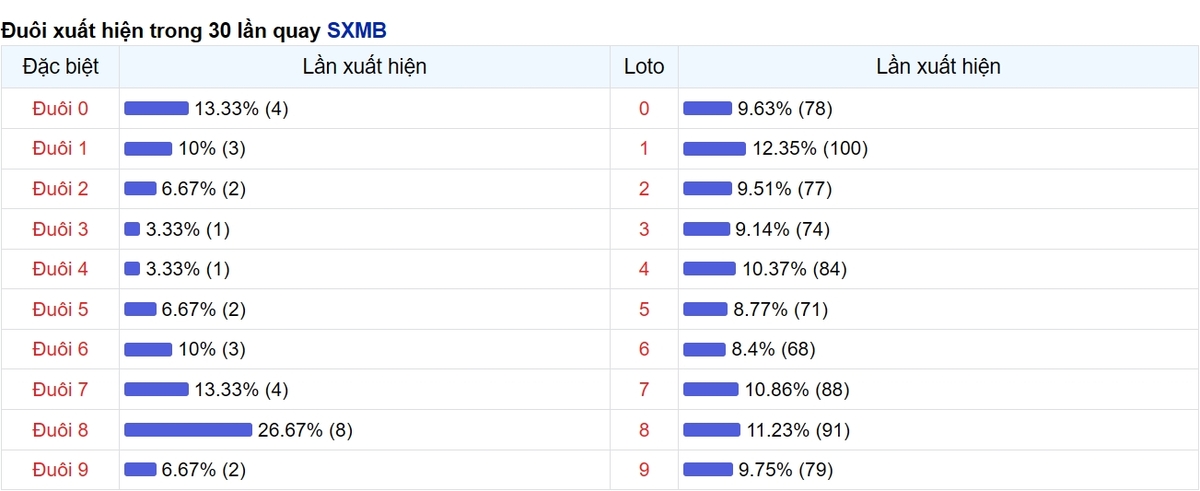Select Loto number 4 in the Loto column

644,269
